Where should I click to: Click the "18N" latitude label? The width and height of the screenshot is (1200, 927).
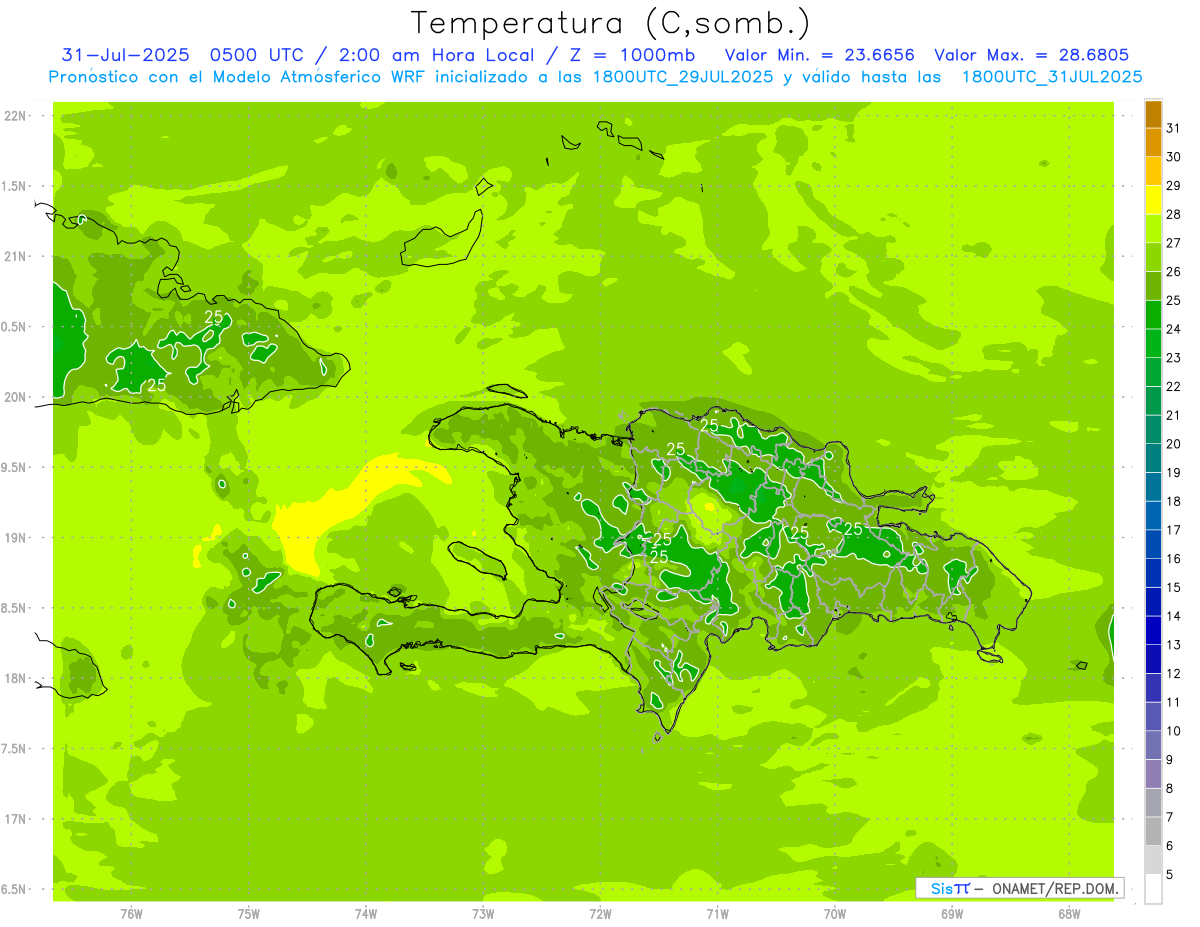tap(17, 678)
